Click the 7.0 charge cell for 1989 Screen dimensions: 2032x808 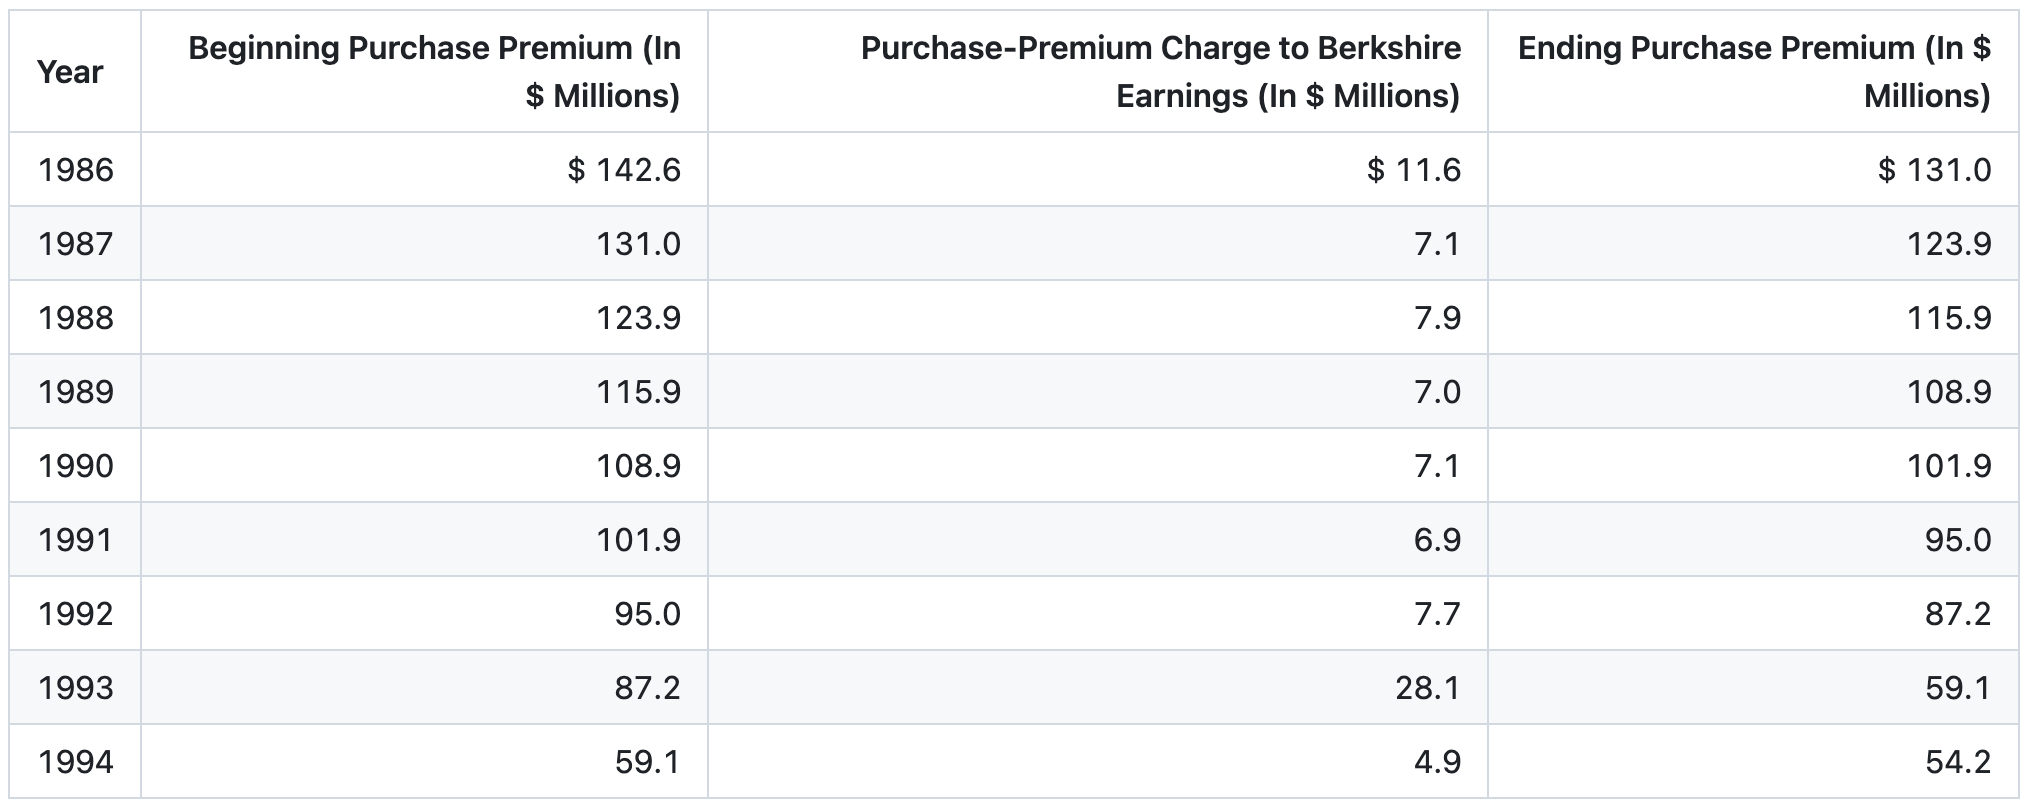1437,392
